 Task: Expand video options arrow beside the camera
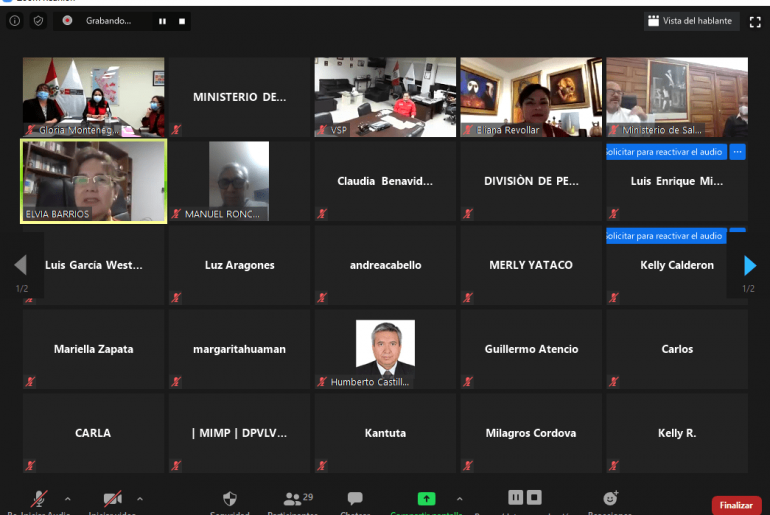(x=139, y=498)
